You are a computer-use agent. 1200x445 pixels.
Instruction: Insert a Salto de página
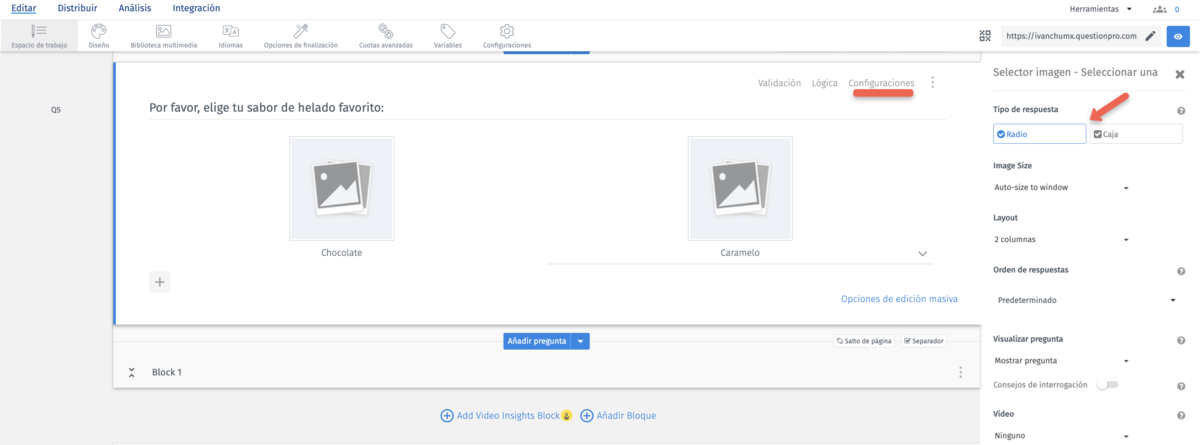(x=863, y=341)
